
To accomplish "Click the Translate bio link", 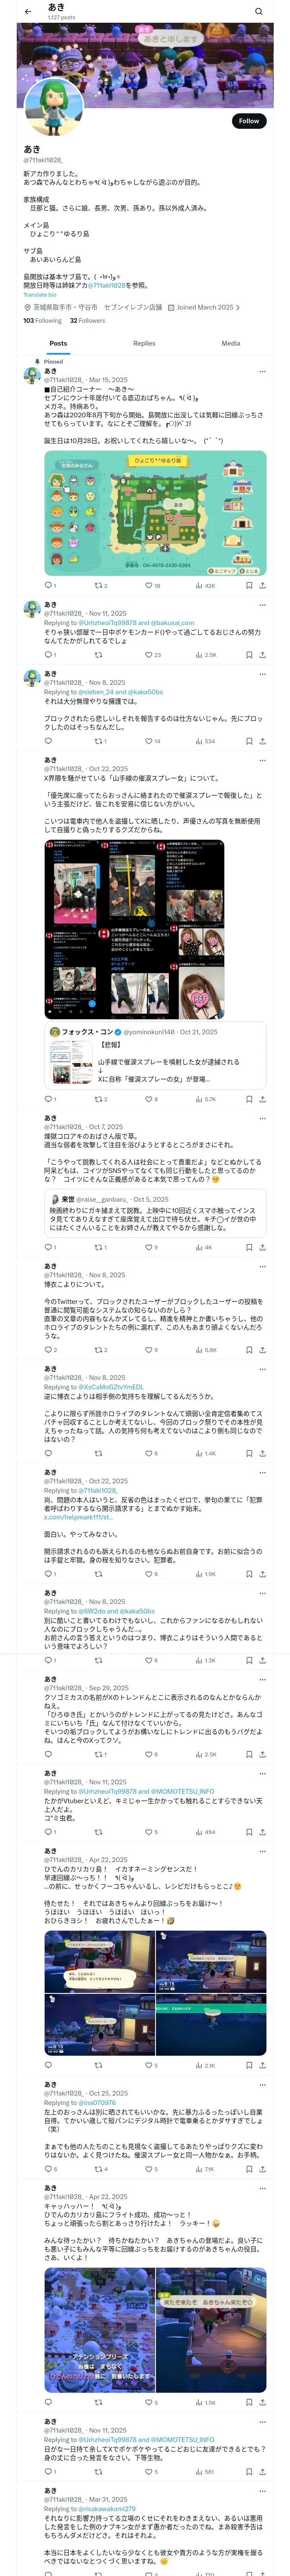I will point(40,295).
